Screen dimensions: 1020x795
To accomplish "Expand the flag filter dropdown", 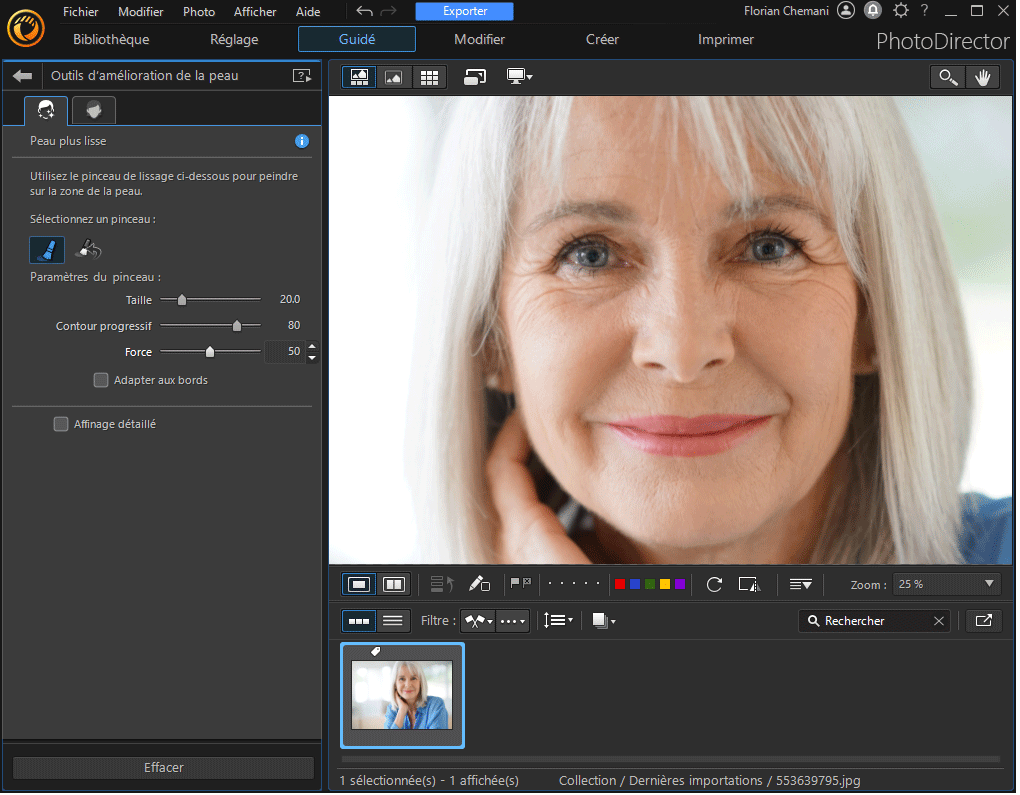I will click(x=477, y=620).
